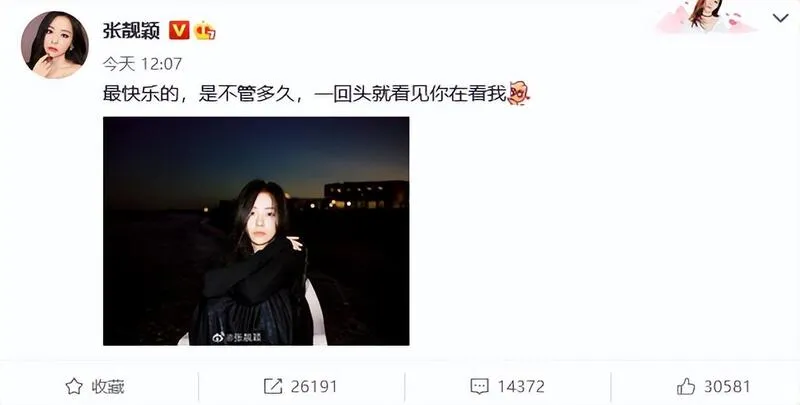Click the Weibo eye logo in photo watermark

click(218, 337)
